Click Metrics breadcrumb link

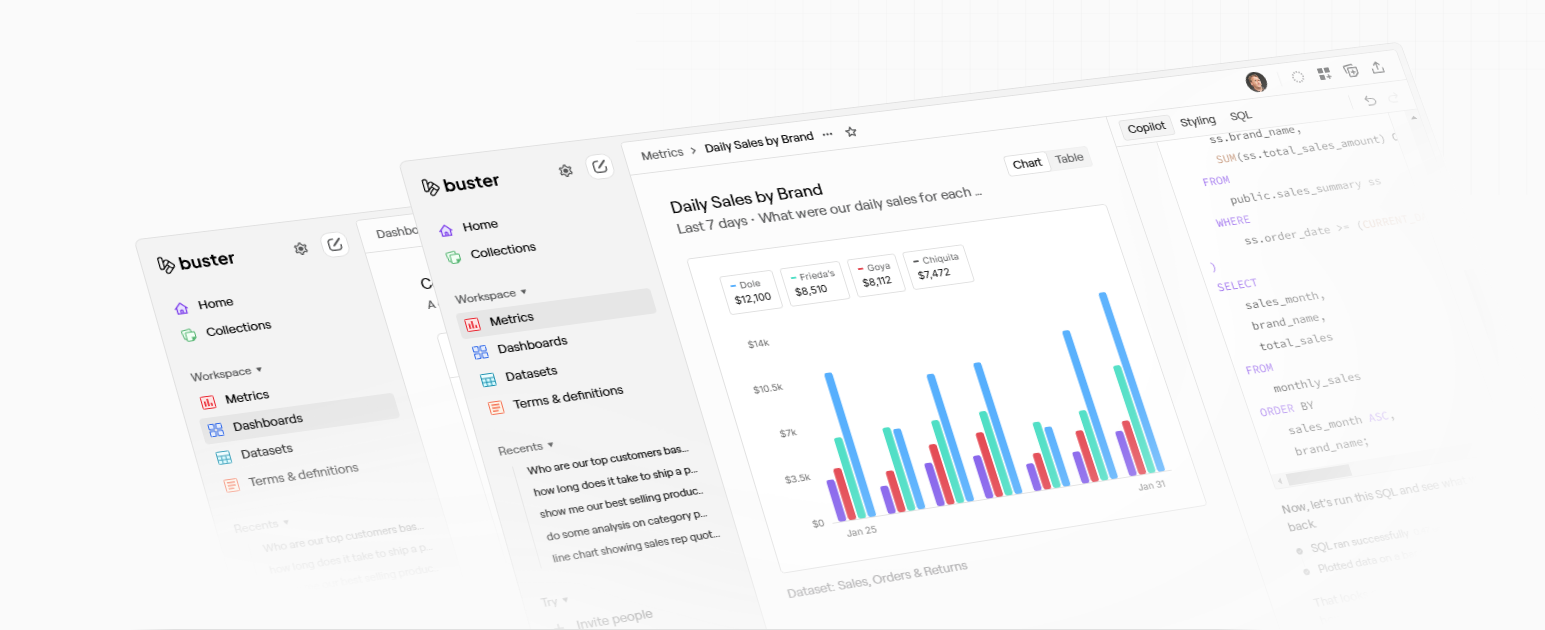click(662, 154)
